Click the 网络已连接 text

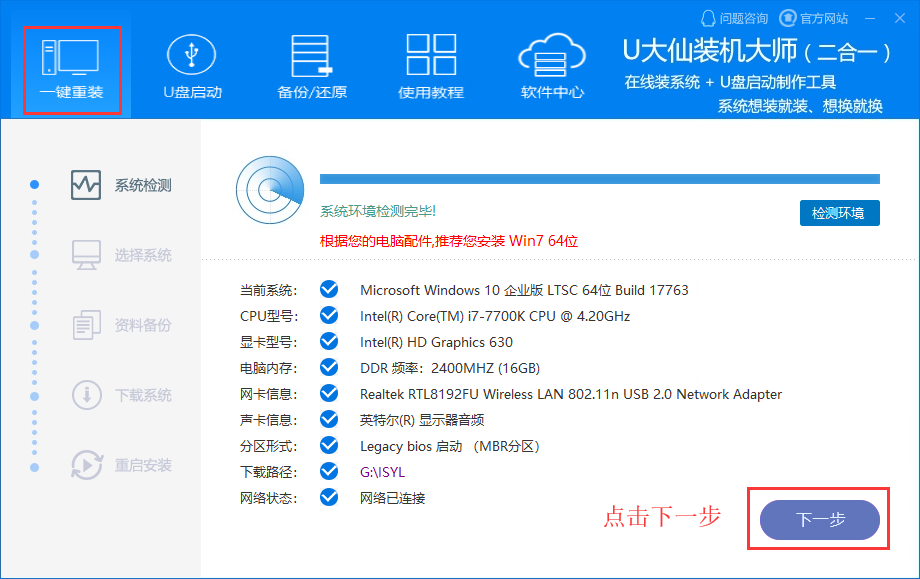coord(393,499)
